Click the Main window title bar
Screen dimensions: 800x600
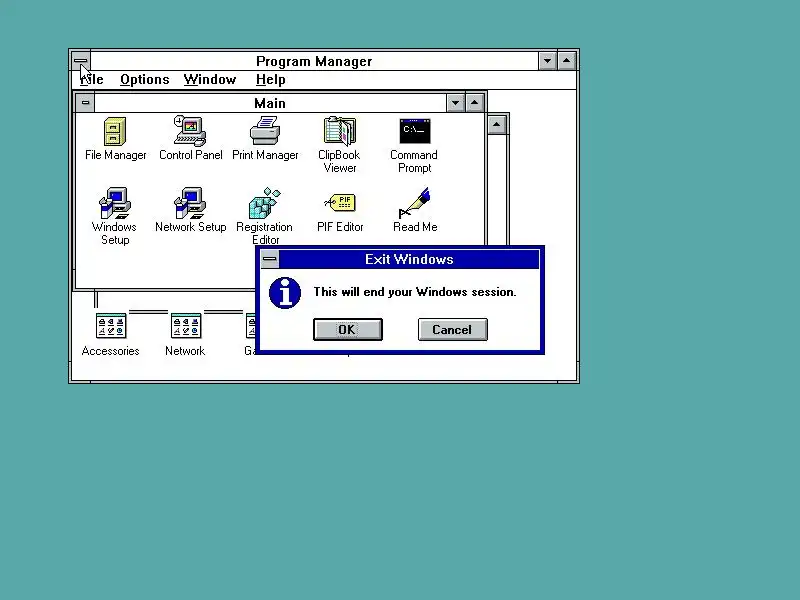[x=270, y=103]
